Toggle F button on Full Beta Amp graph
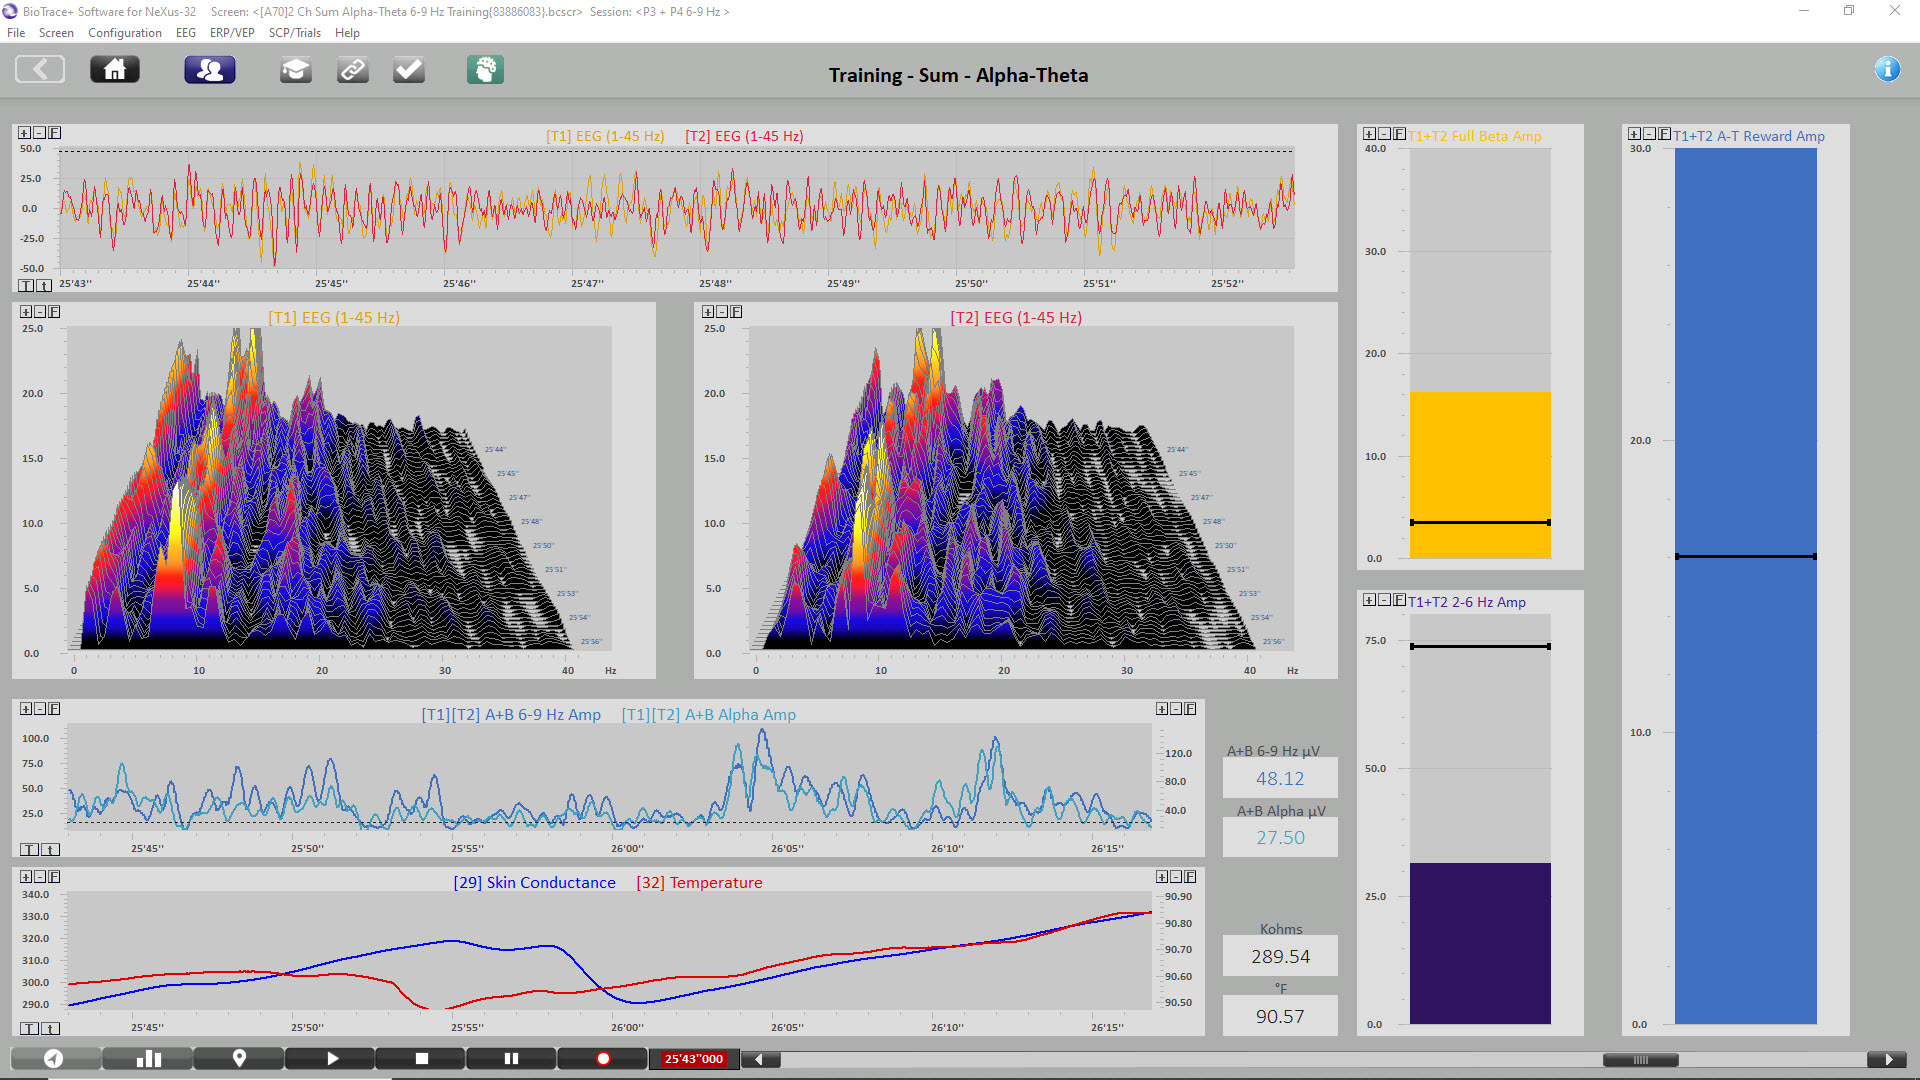Viewport: 1920px width, 1080px height. pos(1399,134)
